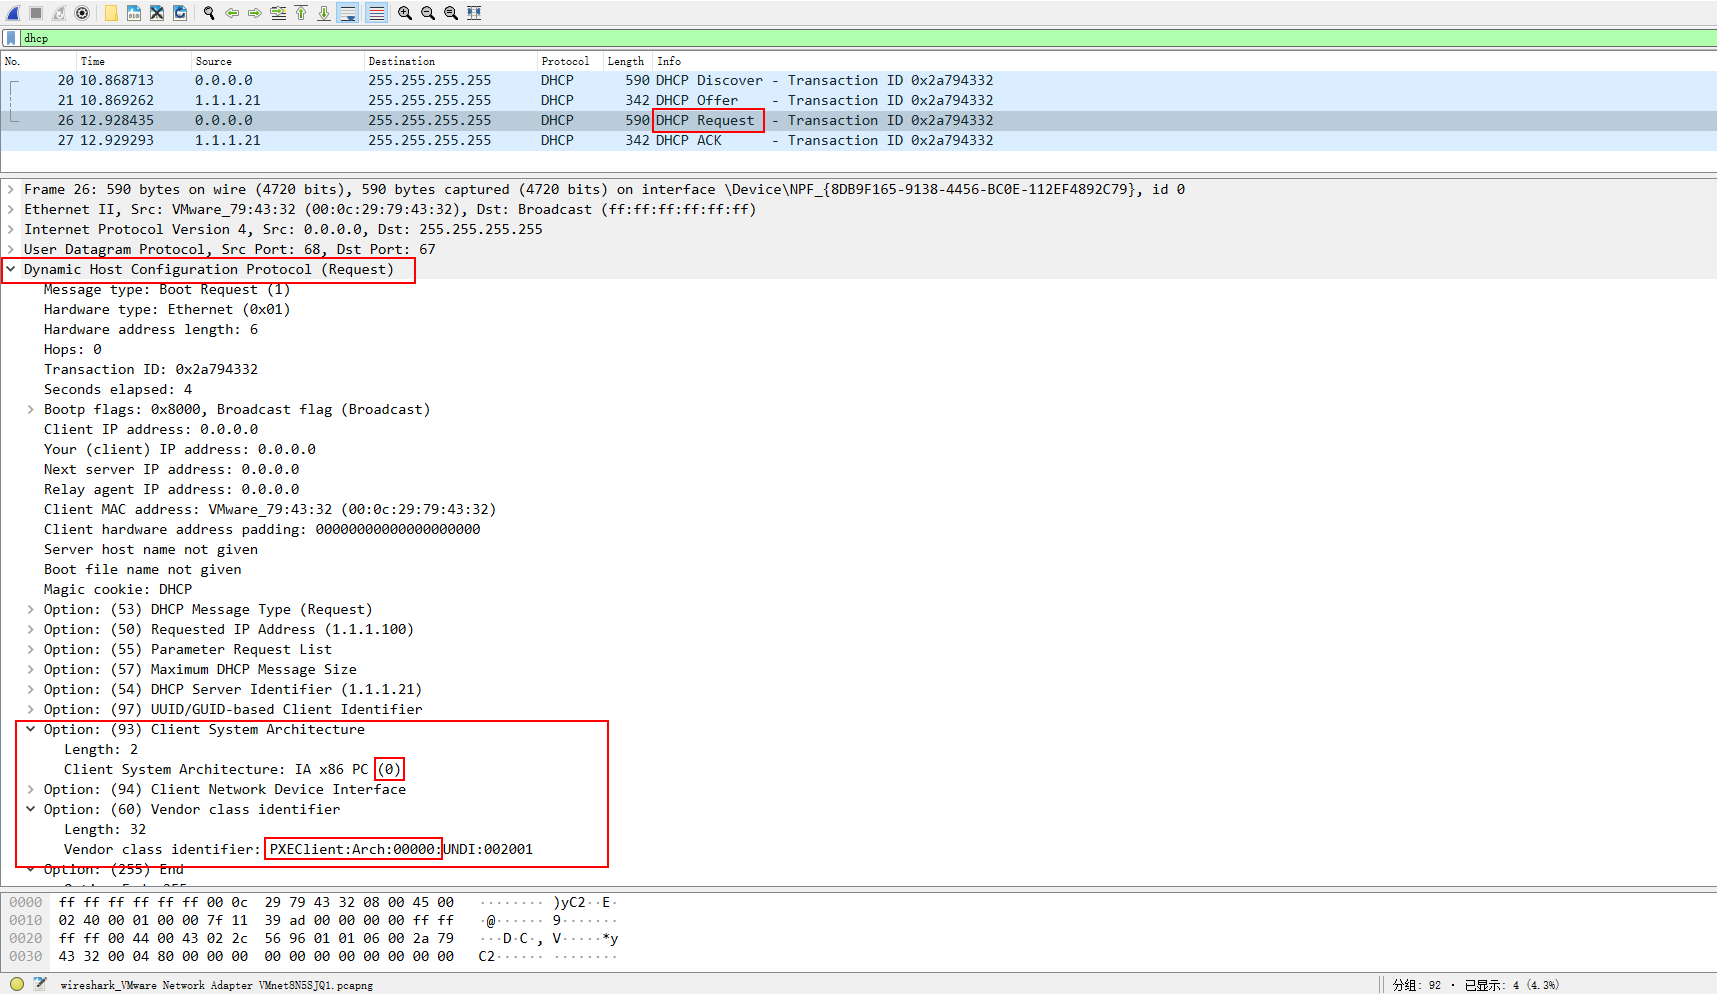The width and height of the screenshot is (1717, 994).
Task: Sort packets by Protocol column header
Action: [x=565, y=61]
